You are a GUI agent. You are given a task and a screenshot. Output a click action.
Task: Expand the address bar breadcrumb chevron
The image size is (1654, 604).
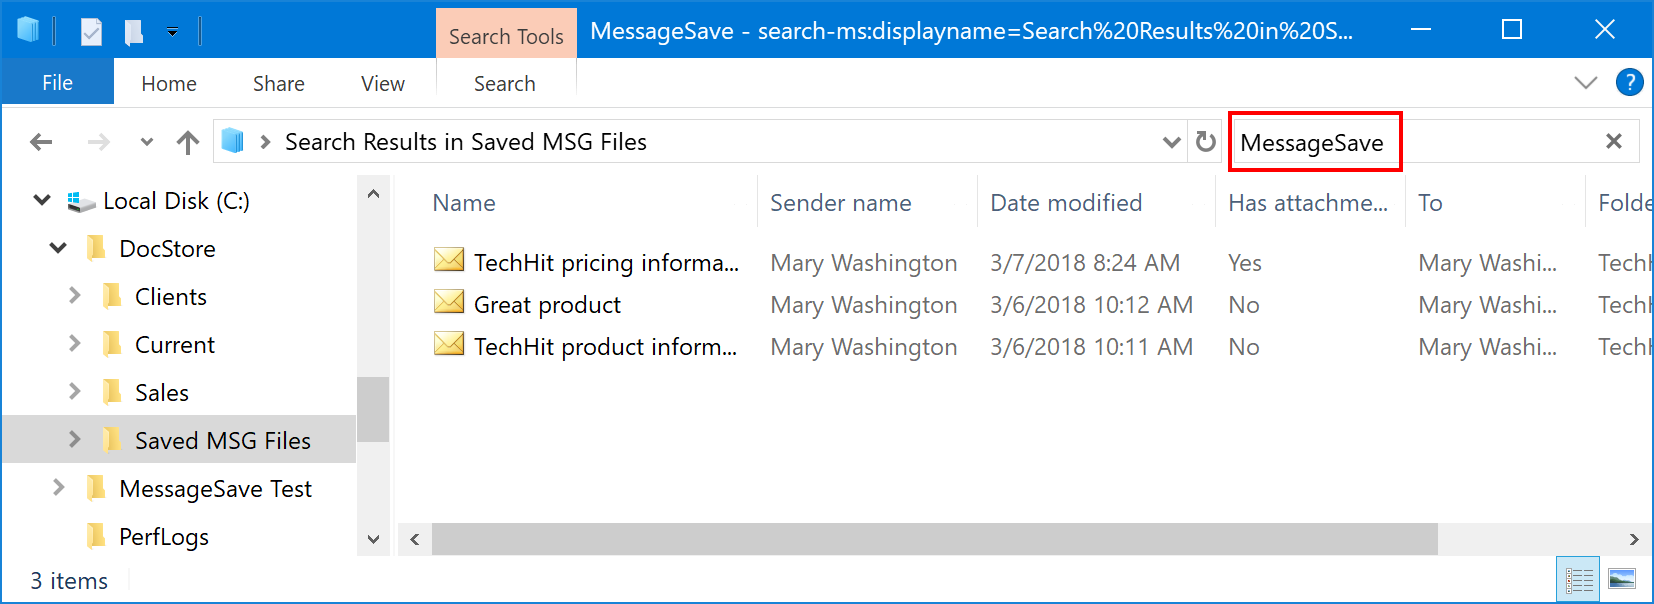coord(265,142)
